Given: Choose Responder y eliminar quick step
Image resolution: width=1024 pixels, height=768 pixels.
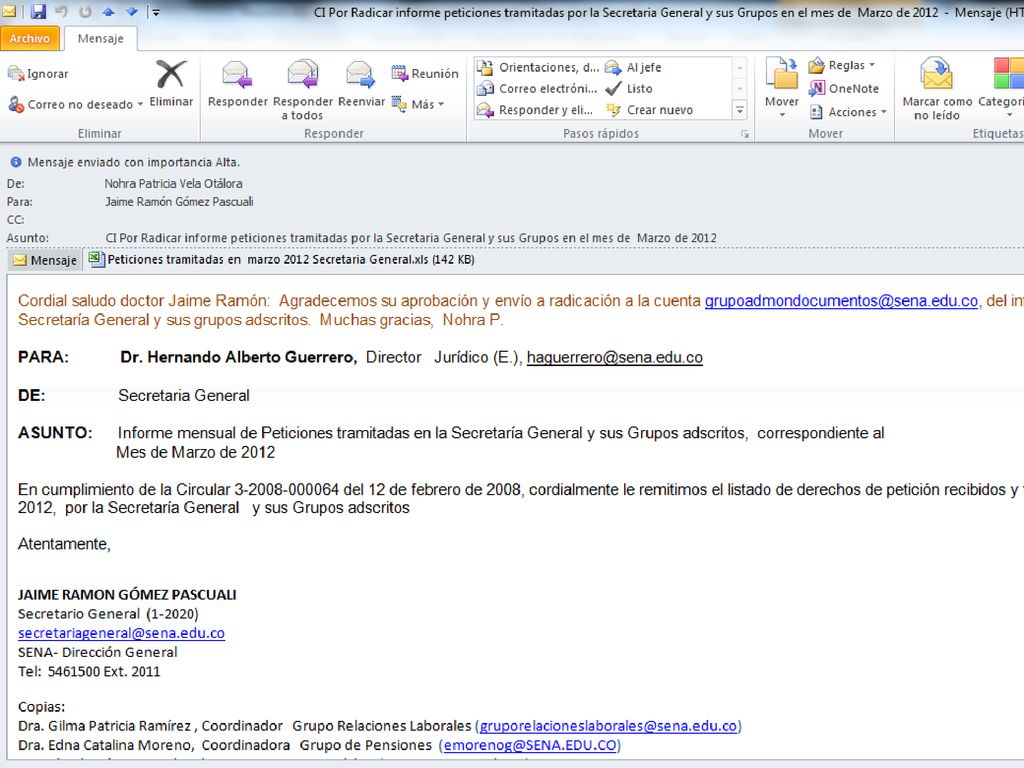Looking at the screenshot, I should pos(535,110).
